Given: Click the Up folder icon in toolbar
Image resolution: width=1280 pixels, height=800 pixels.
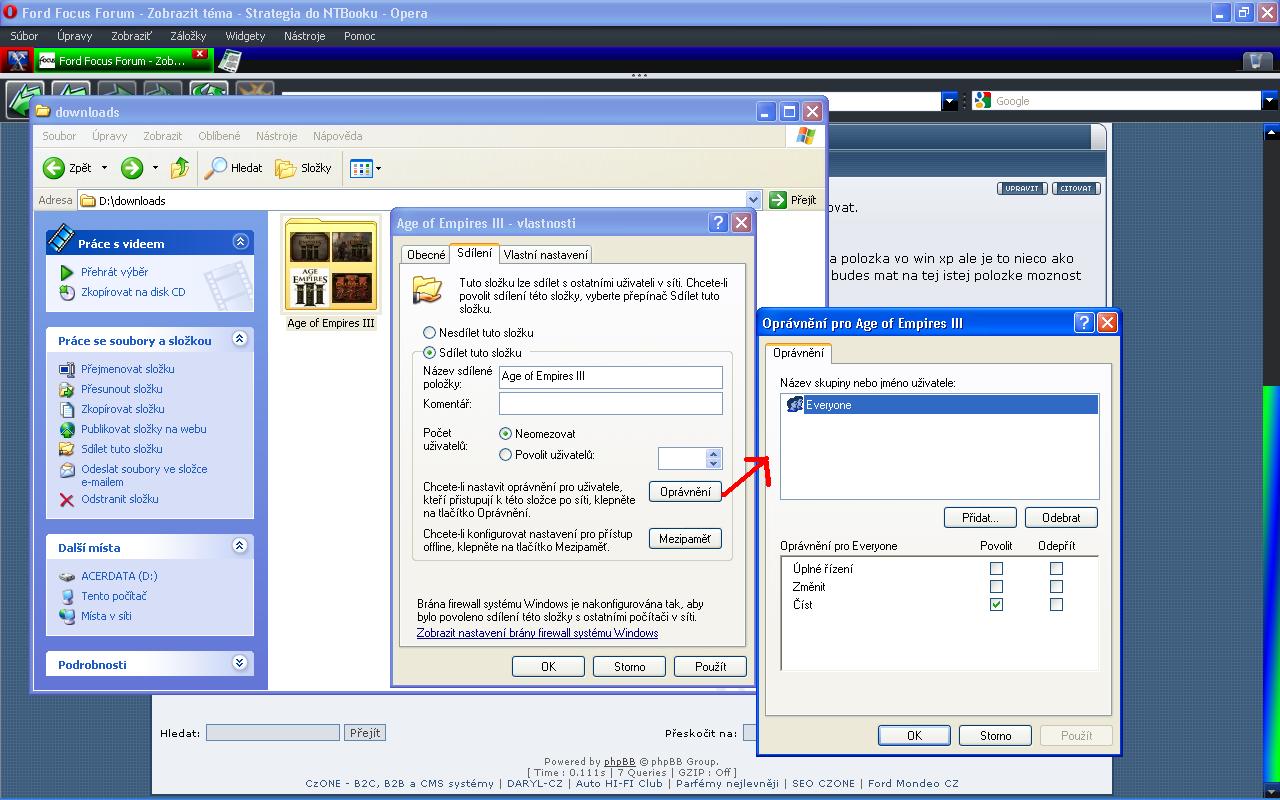Looking at the screenshot, I should 180,168.
